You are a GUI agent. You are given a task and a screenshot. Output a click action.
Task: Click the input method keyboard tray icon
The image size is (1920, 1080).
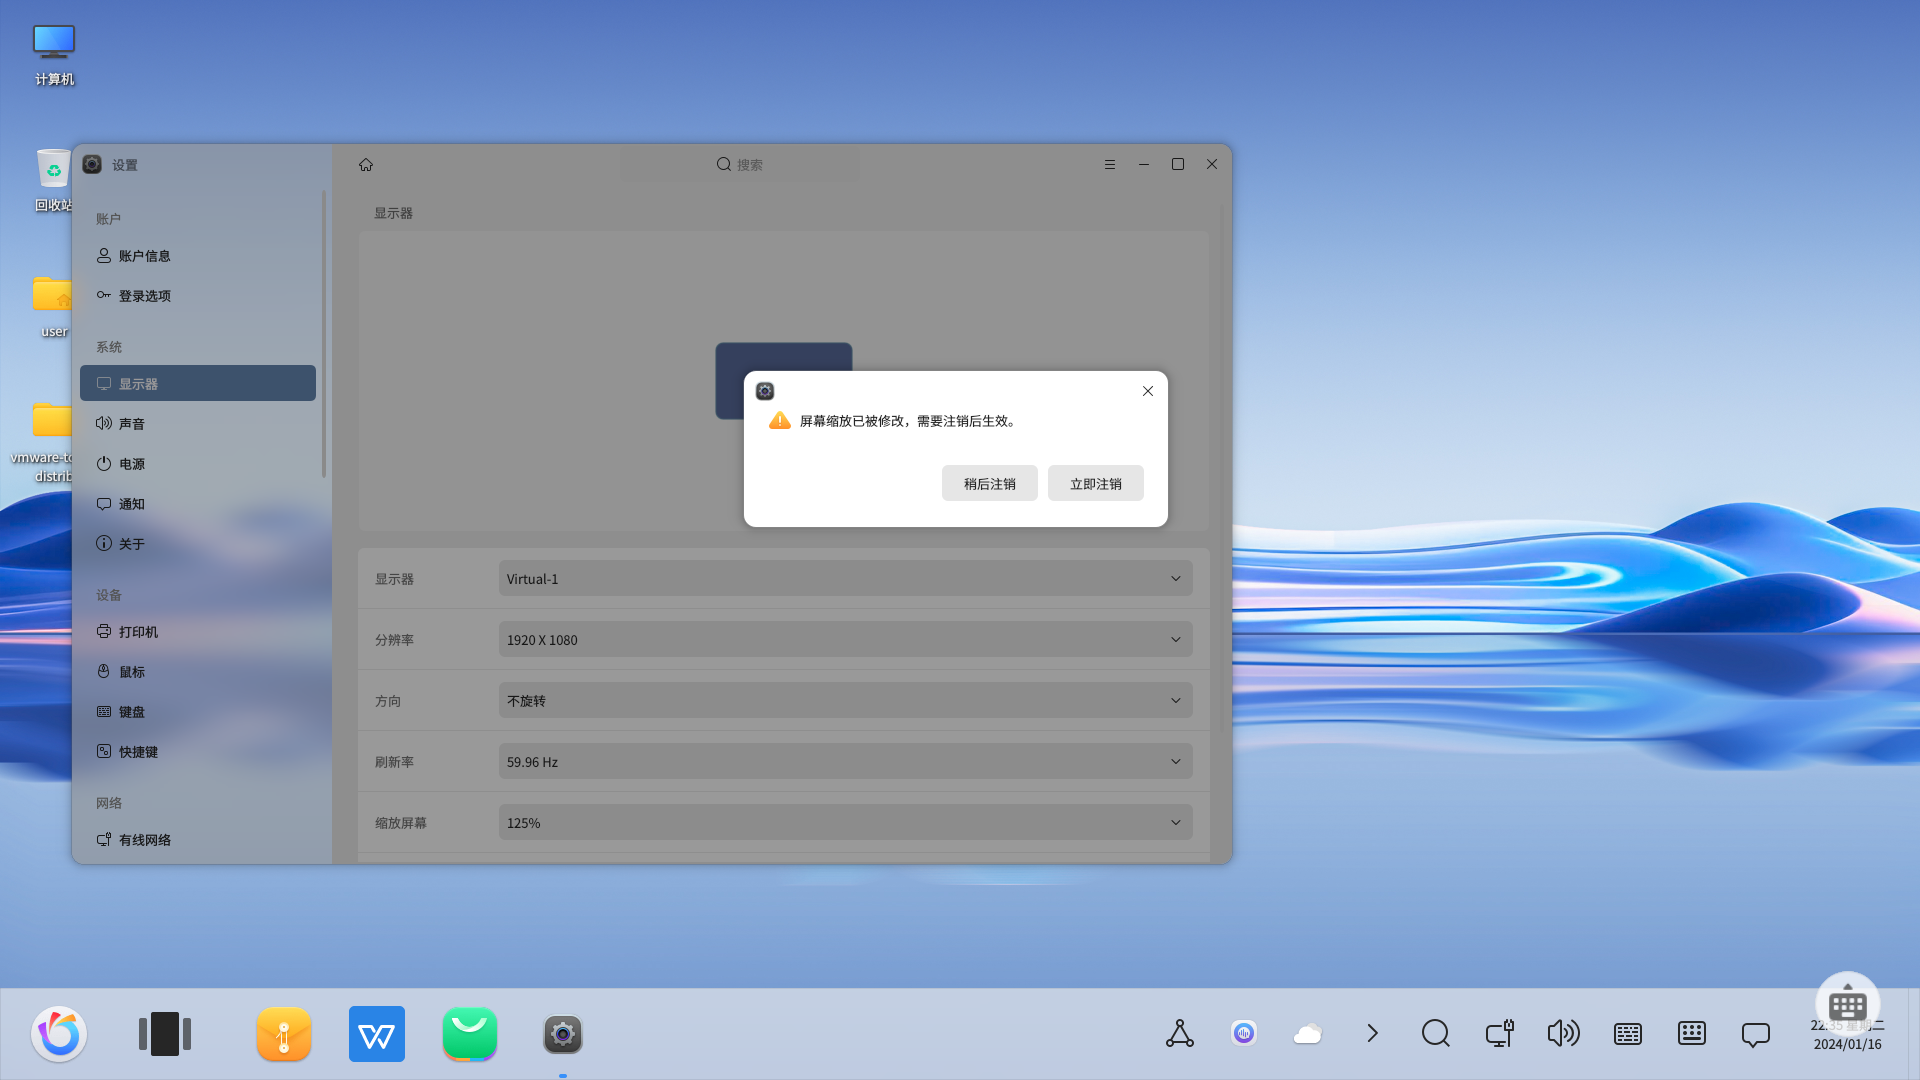coord(1628,1033)
